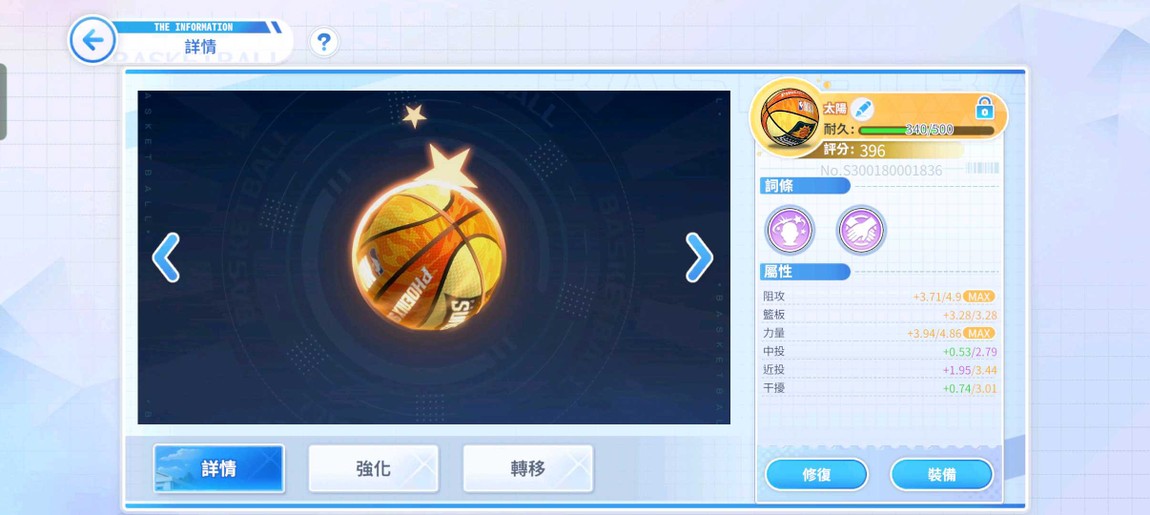Toggle the padlock lock icon
The image size is (1150, 515).
(984, 108)
